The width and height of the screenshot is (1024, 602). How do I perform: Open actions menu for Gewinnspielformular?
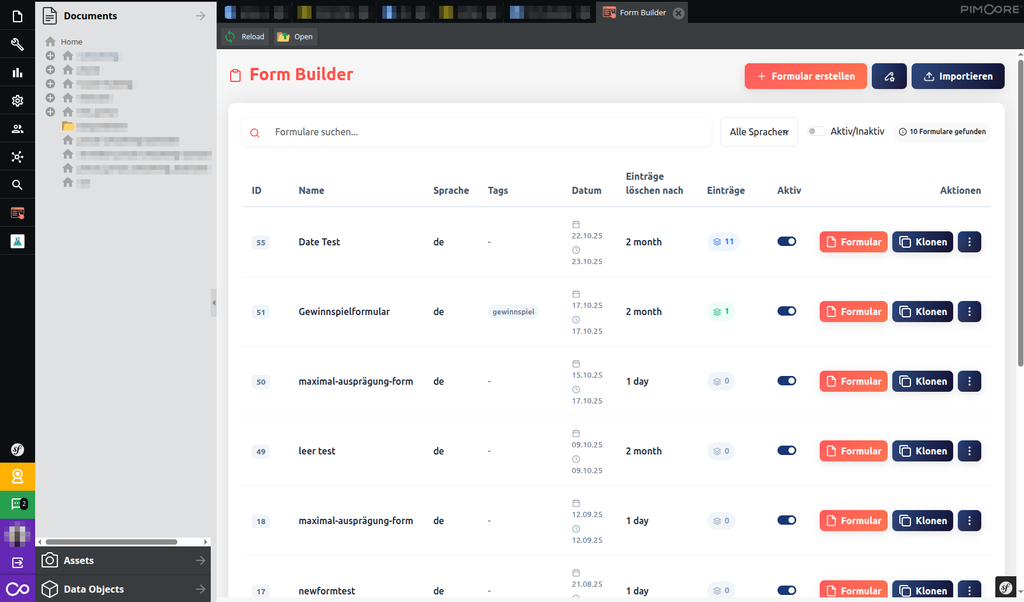pos(969,311)
